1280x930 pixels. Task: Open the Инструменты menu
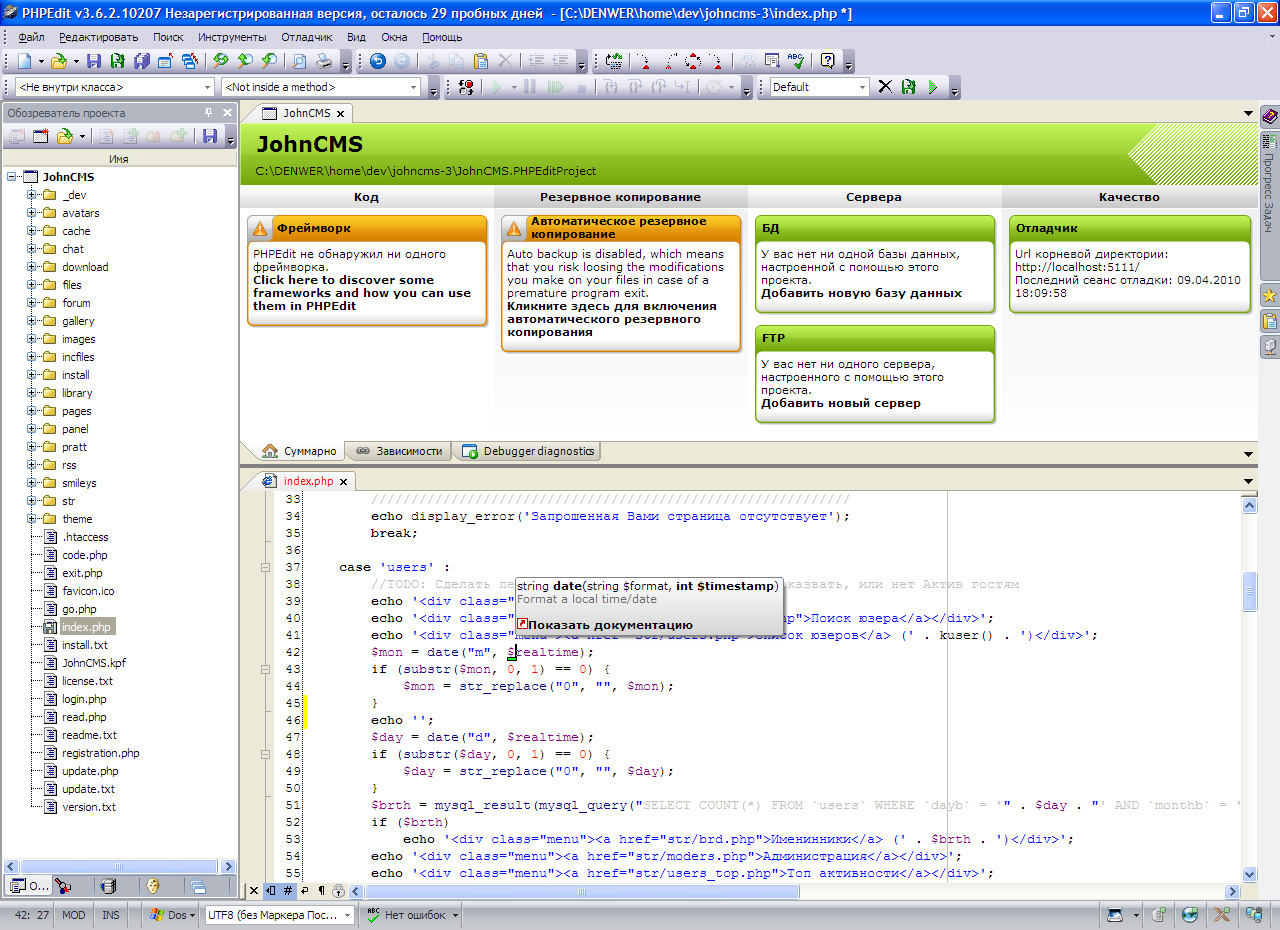pyautogui.click(x=232, y=37)
